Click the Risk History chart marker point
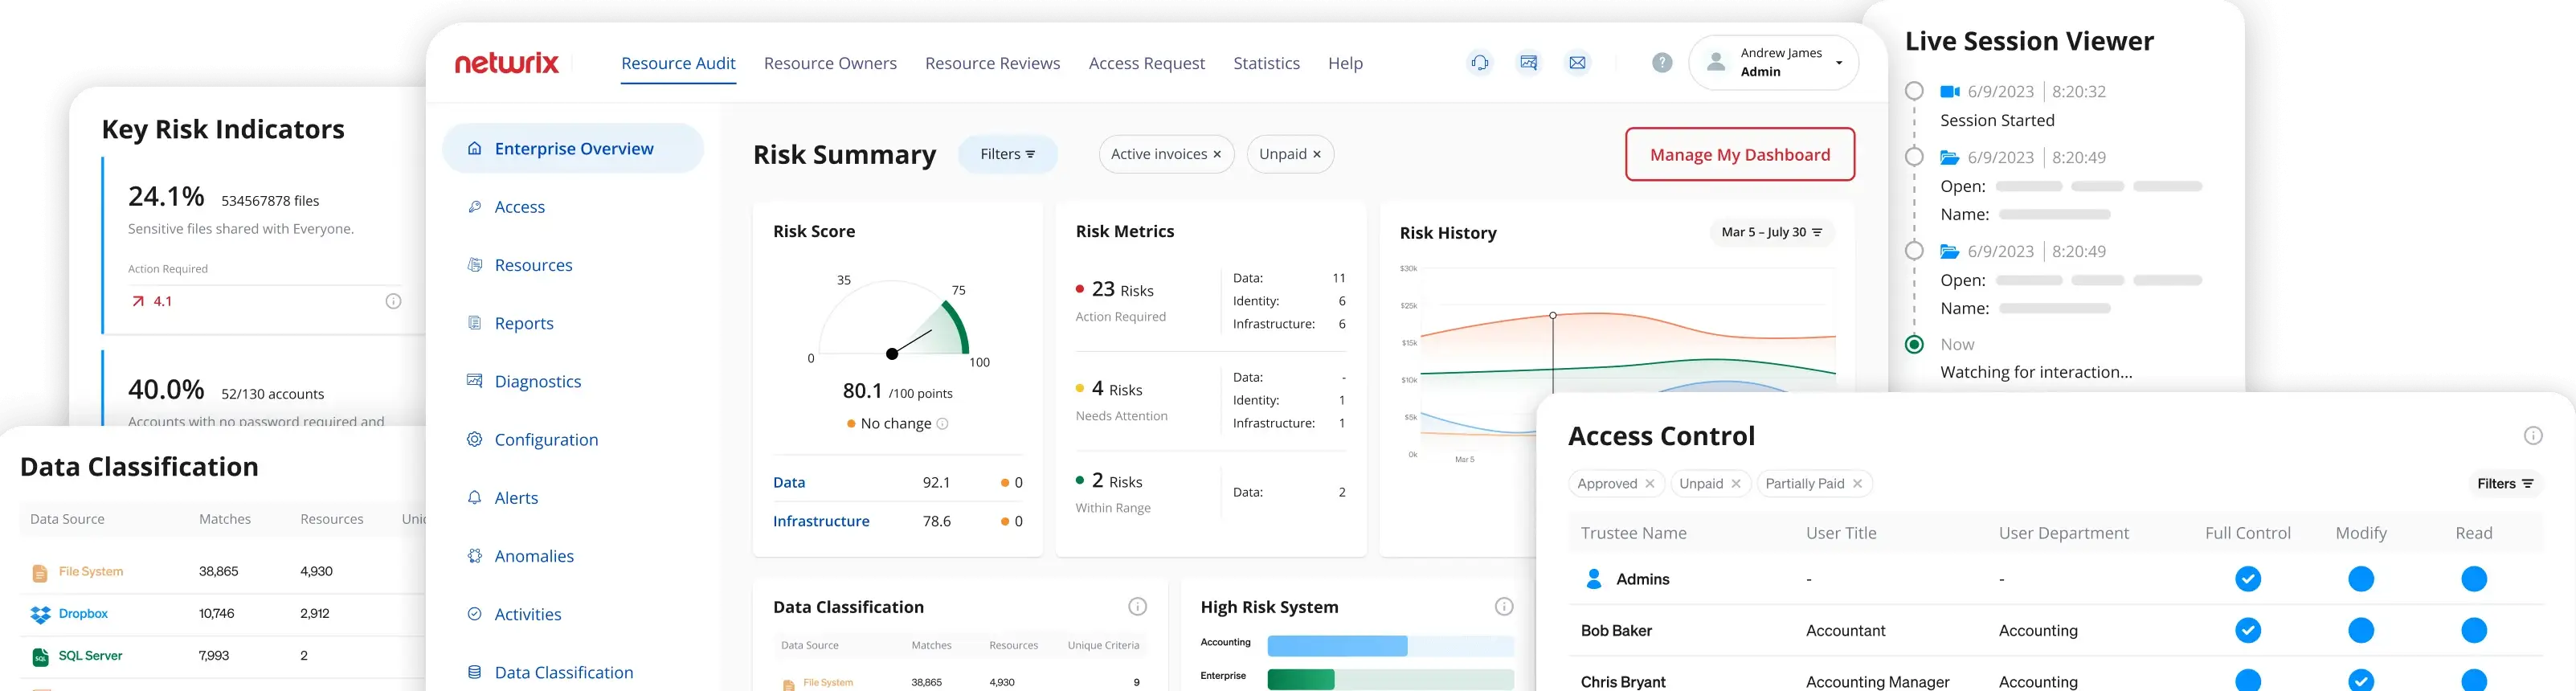Viewport: 2576px width, 691px height. pos(1553,315)
